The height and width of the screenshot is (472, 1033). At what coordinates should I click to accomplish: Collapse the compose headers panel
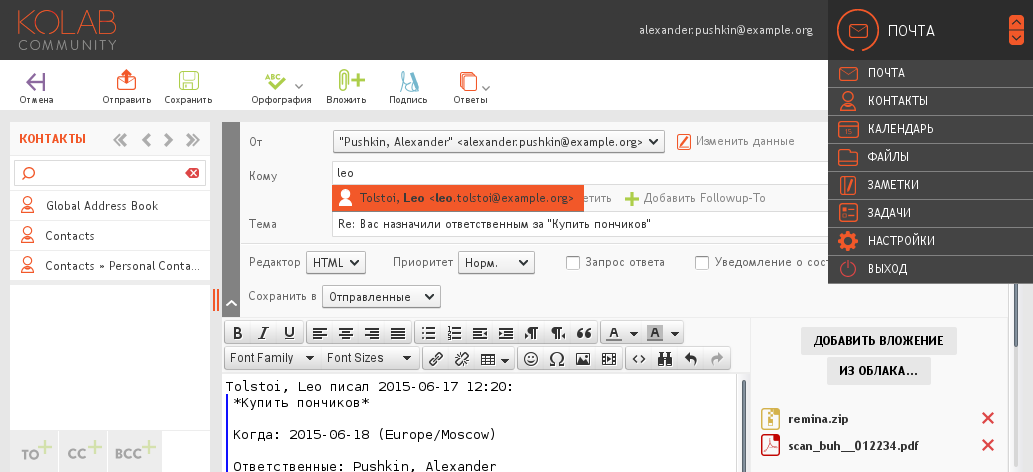(231, 303)
